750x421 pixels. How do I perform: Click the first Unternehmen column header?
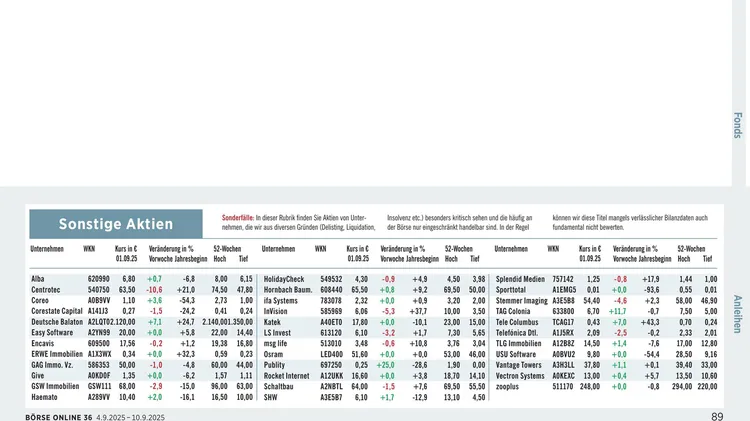(47, 249)
